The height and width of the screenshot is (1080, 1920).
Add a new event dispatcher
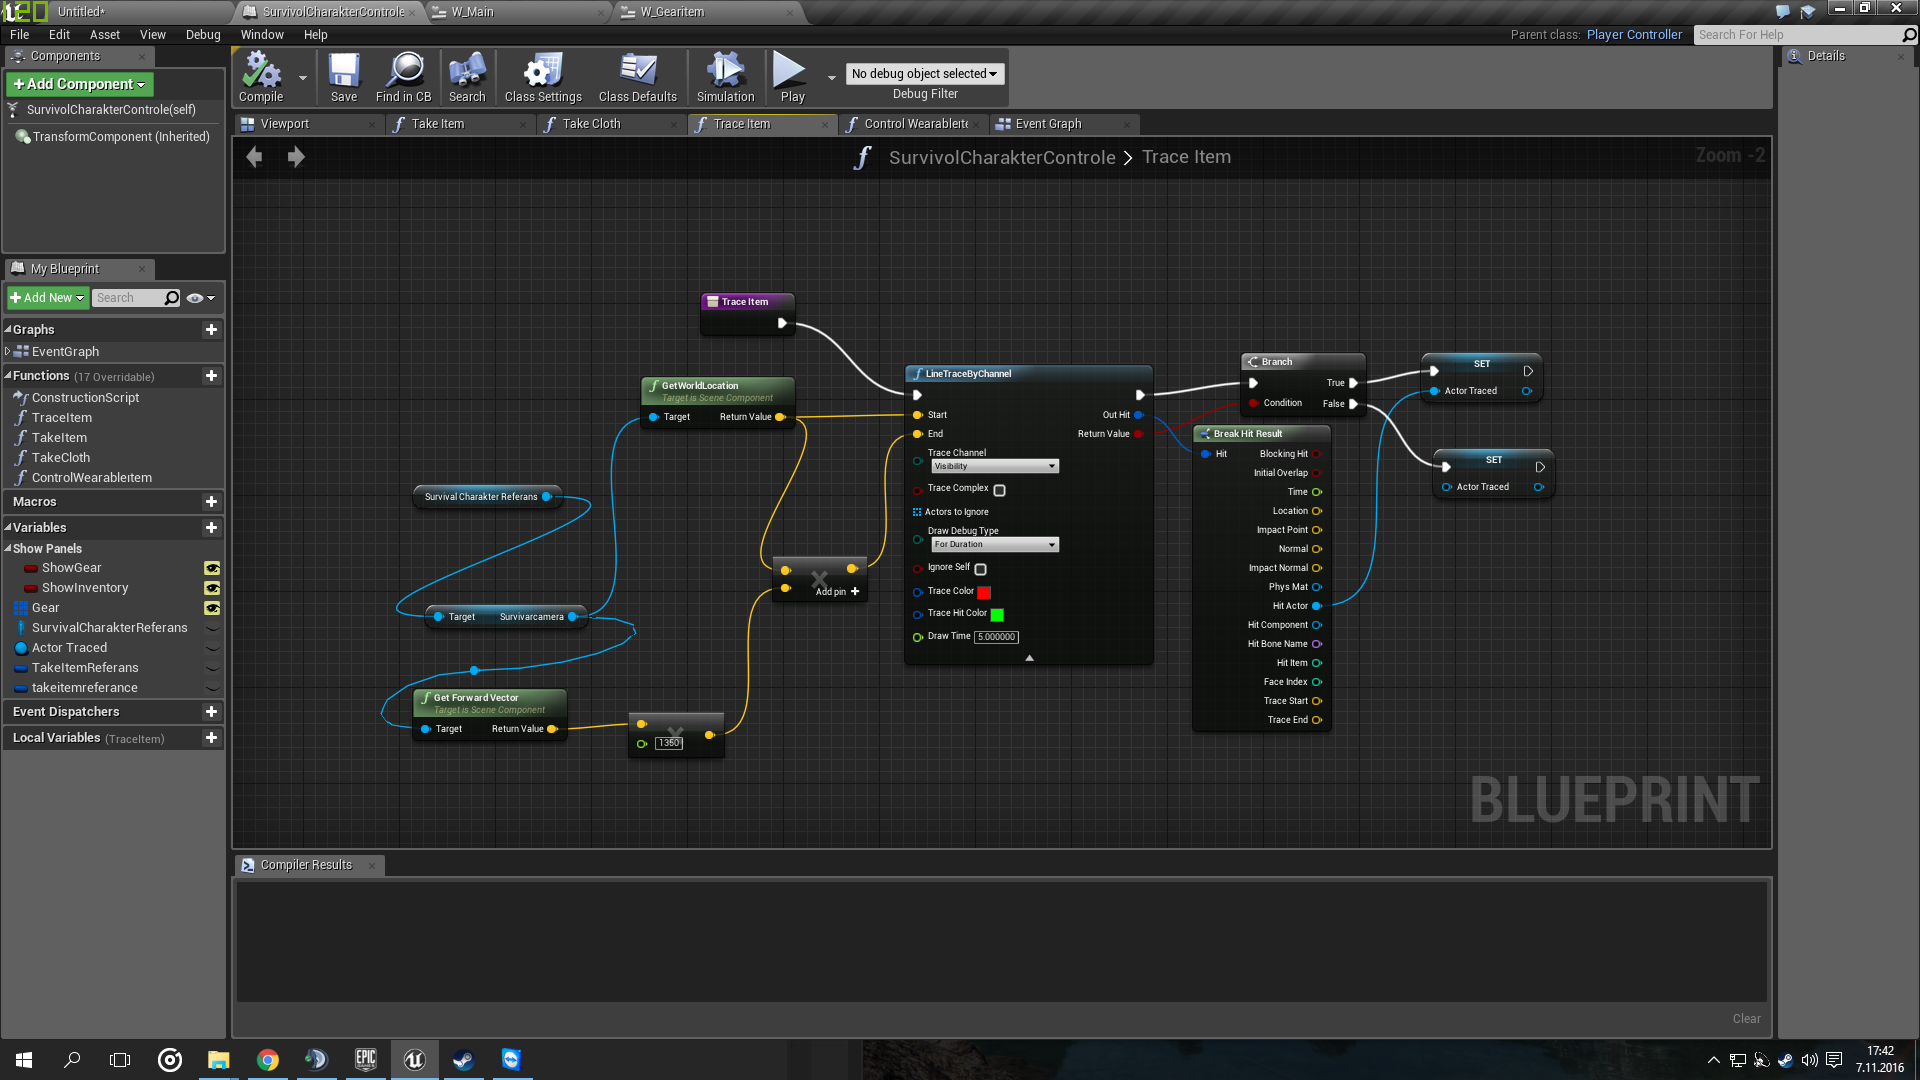pyautogui.click(x=211, y=712)
